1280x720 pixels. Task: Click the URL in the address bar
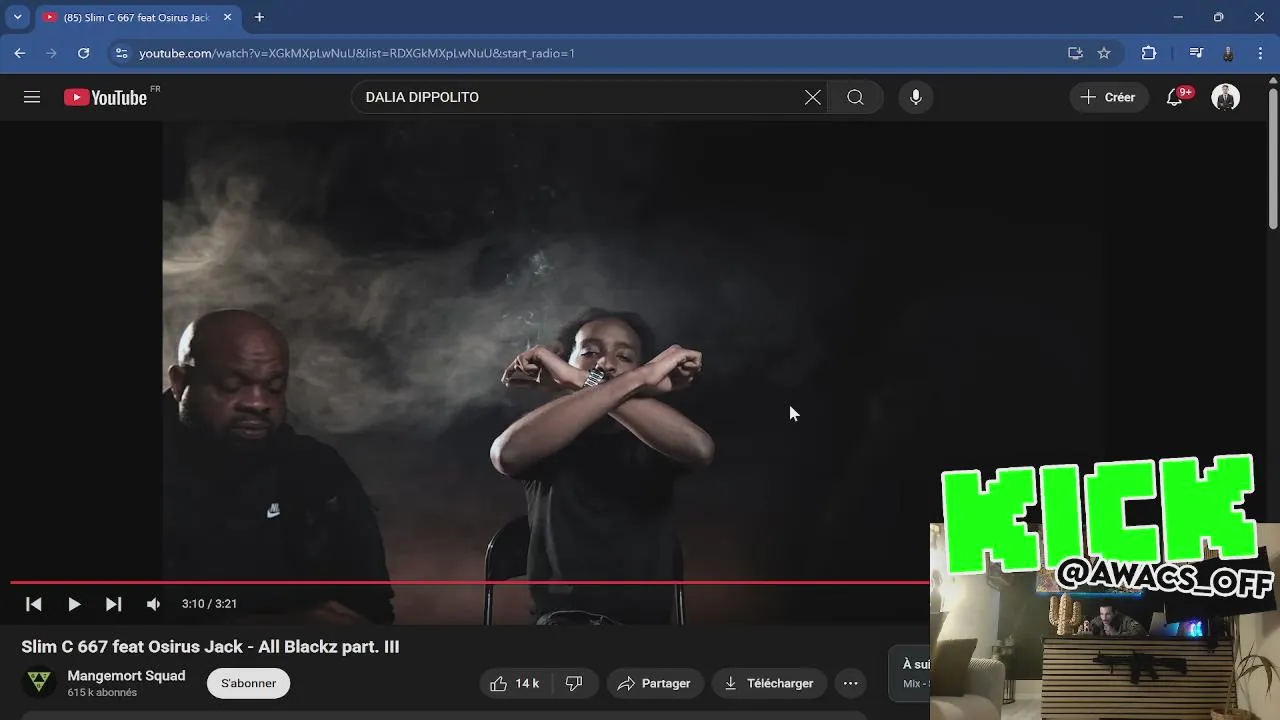(357, 53)
